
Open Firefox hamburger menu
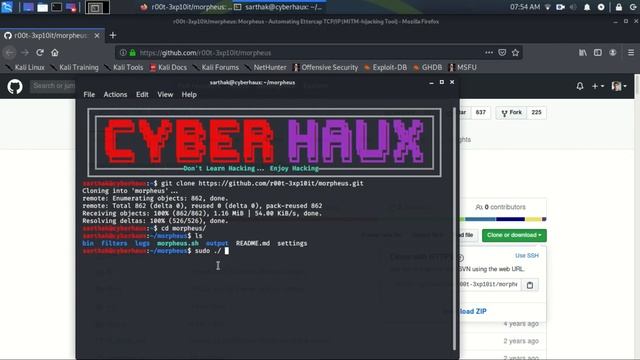pos(631,53)
